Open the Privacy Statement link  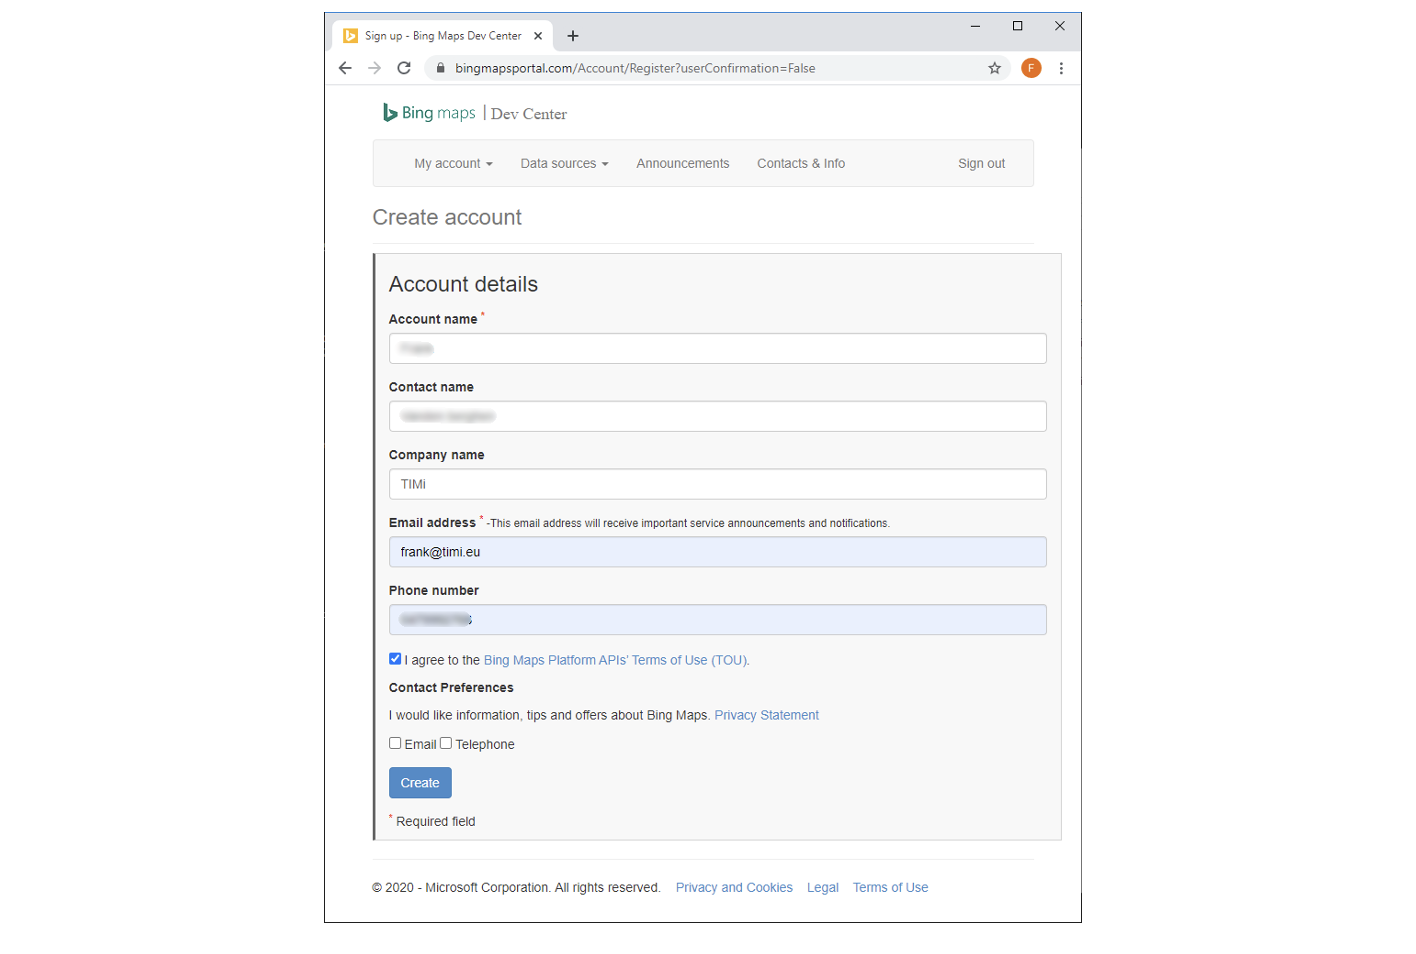tap(766, 715)
